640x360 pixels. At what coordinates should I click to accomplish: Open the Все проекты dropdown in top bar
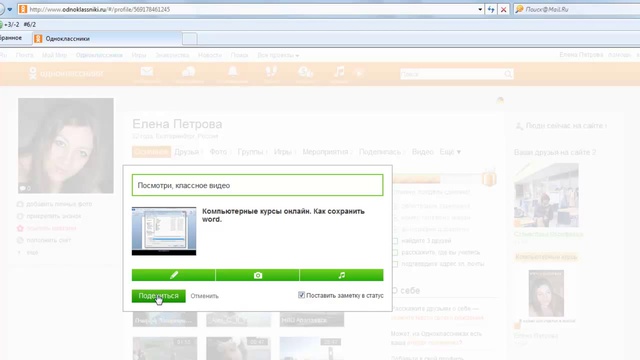(x=278, y=55)
